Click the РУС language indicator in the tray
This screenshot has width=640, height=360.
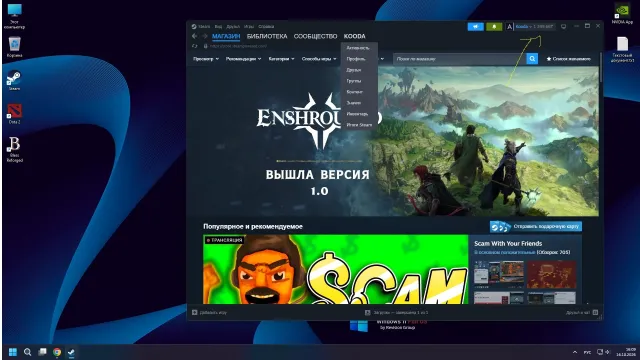point(587,352)
